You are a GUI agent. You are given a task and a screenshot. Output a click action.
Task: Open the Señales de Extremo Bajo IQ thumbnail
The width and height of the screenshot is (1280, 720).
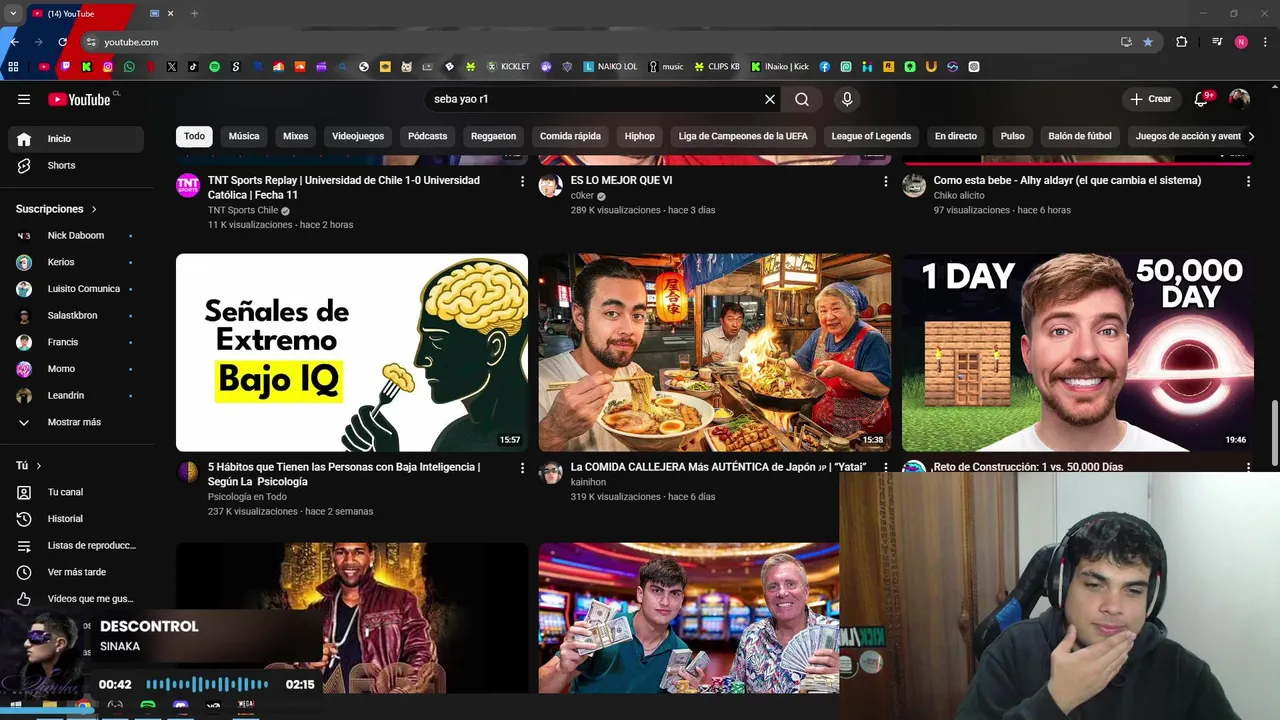tap(352, 352)
